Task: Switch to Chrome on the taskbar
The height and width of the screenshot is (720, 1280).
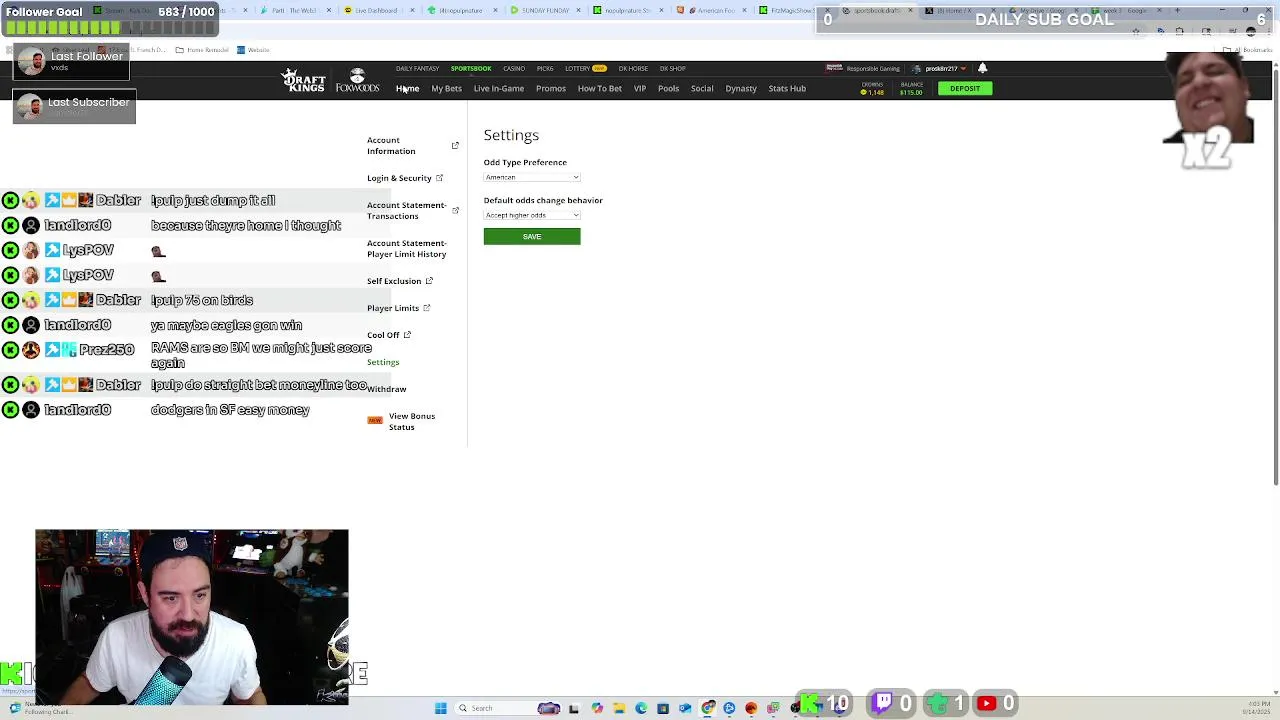Action: click(x=708, y=708)
